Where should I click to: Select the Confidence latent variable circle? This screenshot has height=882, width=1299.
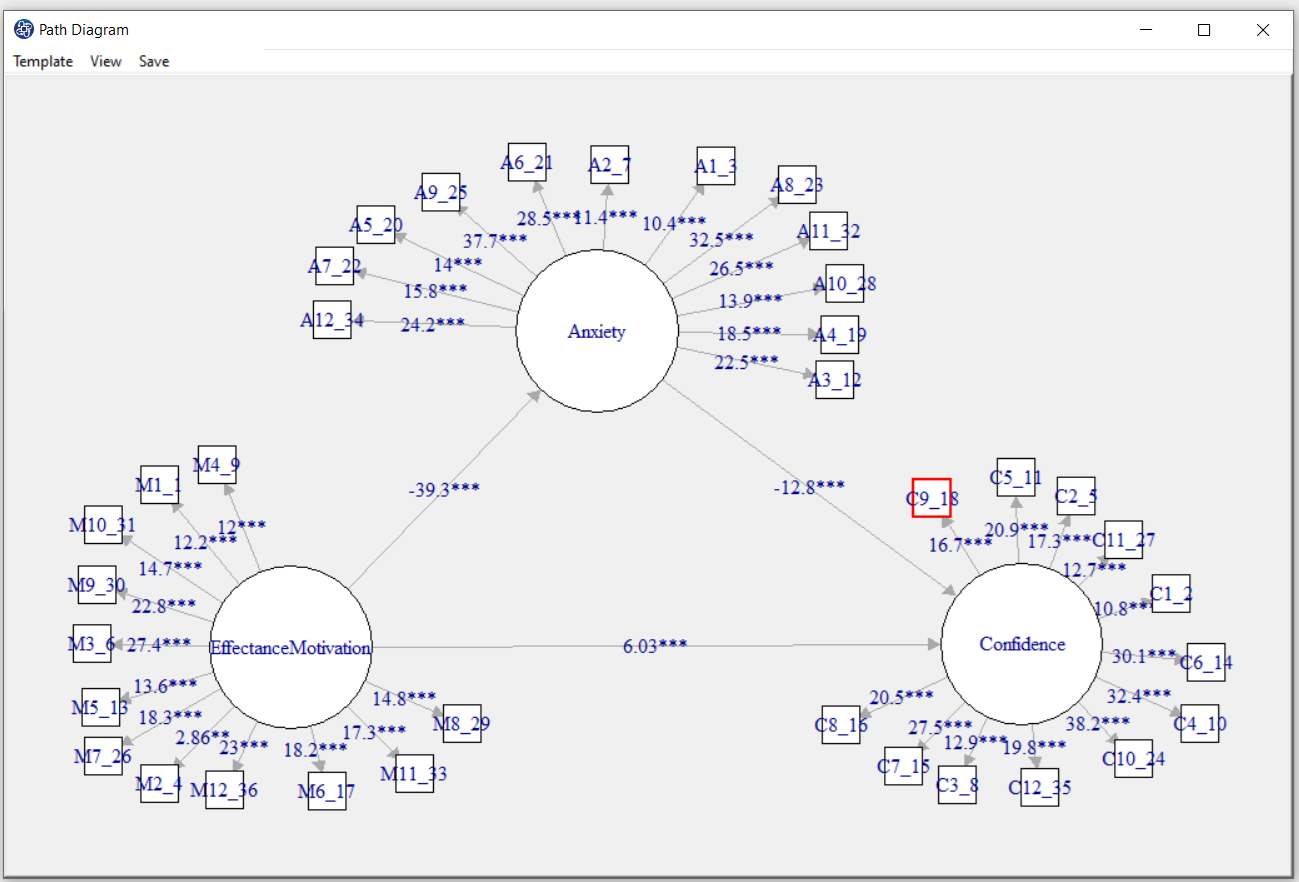click(1022, 644)
